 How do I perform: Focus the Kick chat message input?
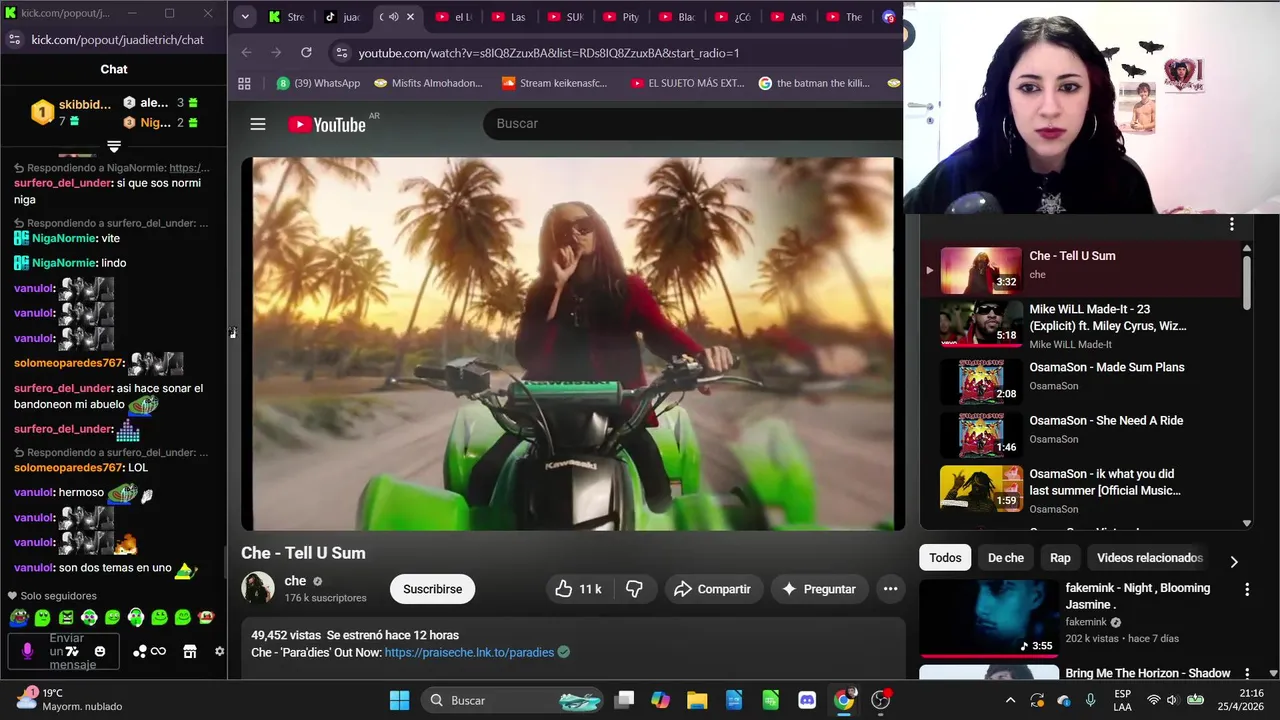66,651
